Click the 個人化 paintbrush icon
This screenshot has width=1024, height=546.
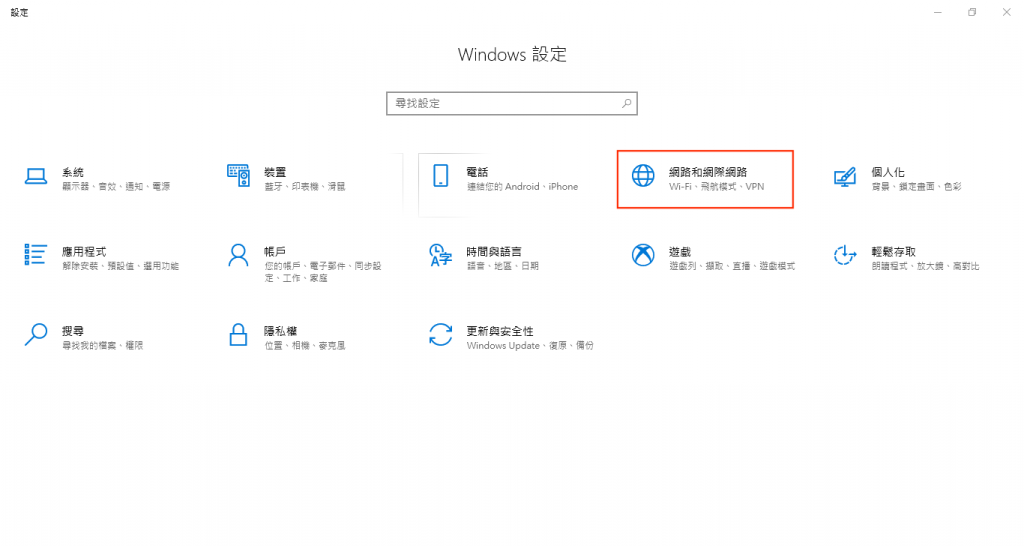pyautogui.click(x=845, y=177)
